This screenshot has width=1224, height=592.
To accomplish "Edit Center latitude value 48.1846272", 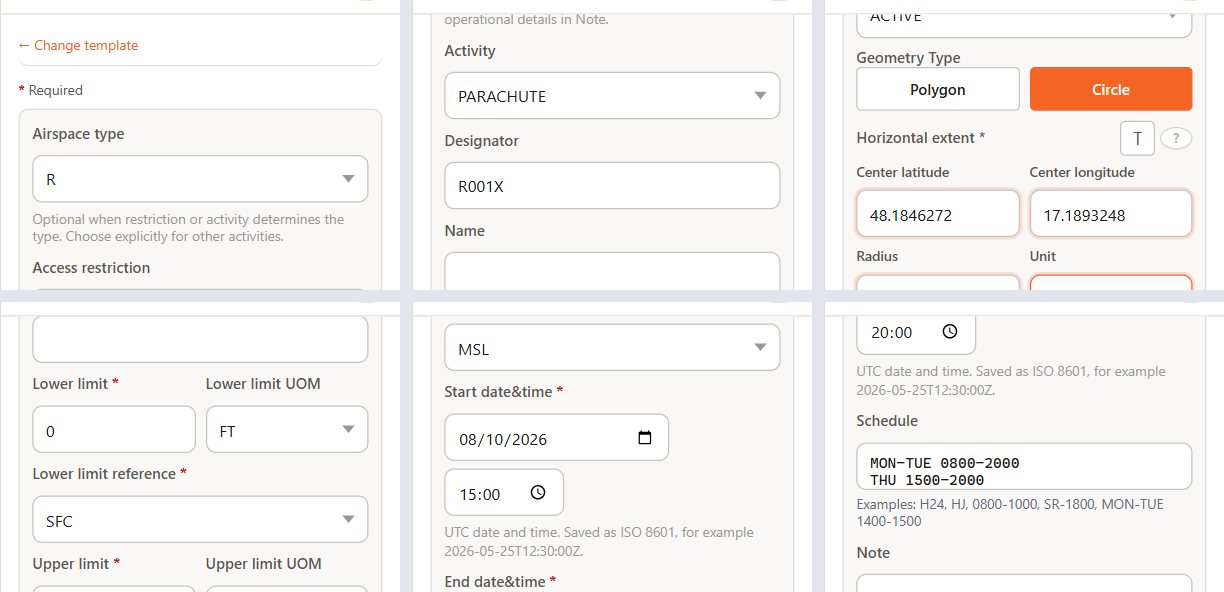I will [938, 214].
